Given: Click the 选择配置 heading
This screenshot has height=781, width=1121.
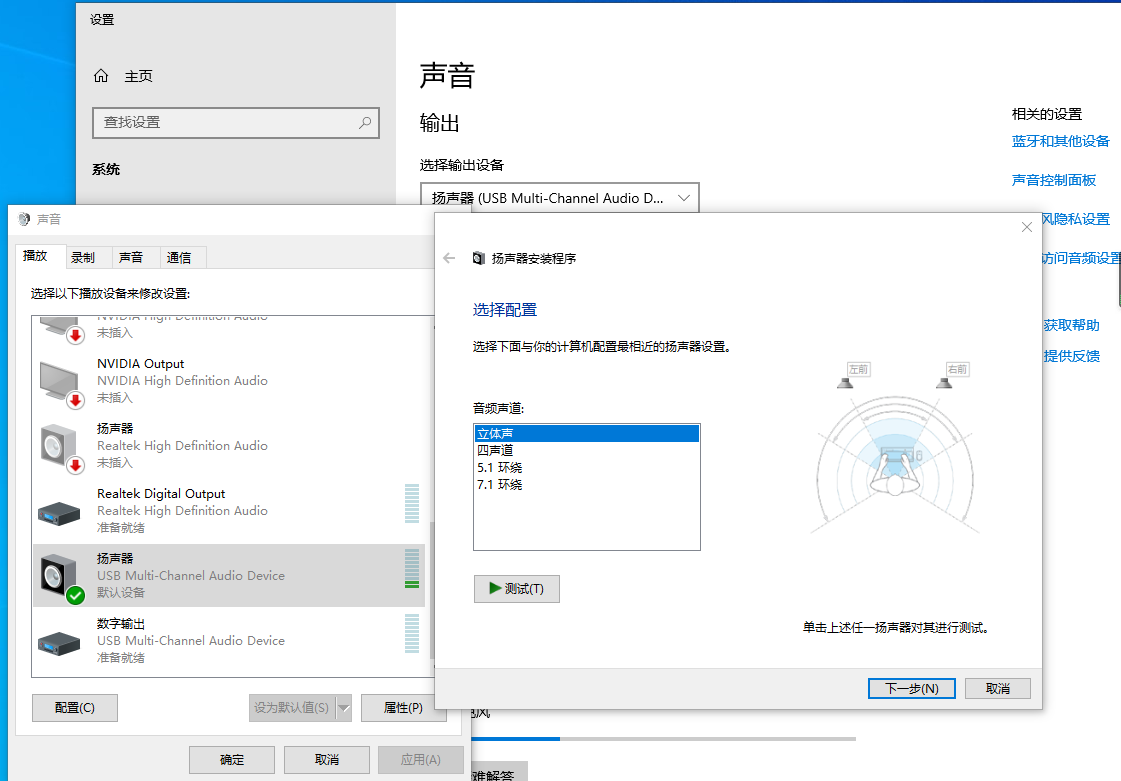Looking at the screenshot, I should click(505, 310).
